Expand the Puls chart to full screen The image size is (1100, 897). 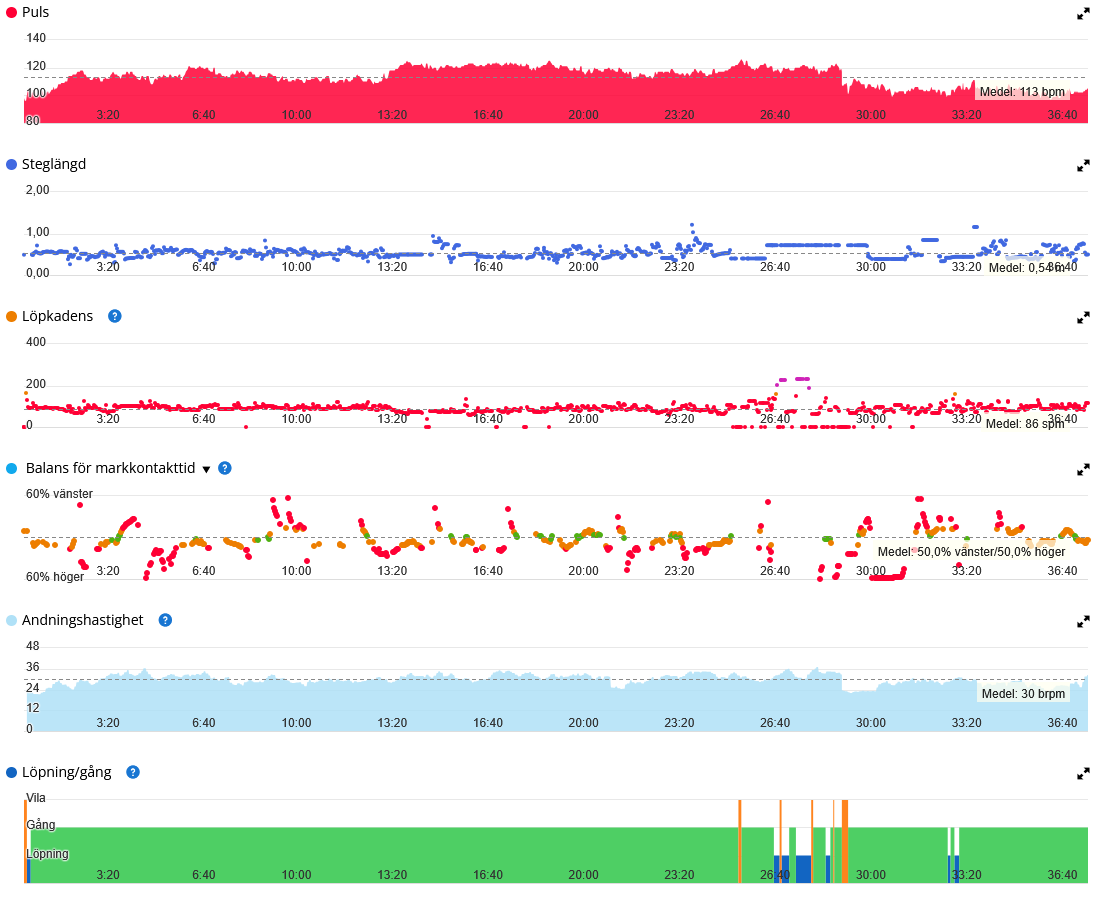(1083, 14)
